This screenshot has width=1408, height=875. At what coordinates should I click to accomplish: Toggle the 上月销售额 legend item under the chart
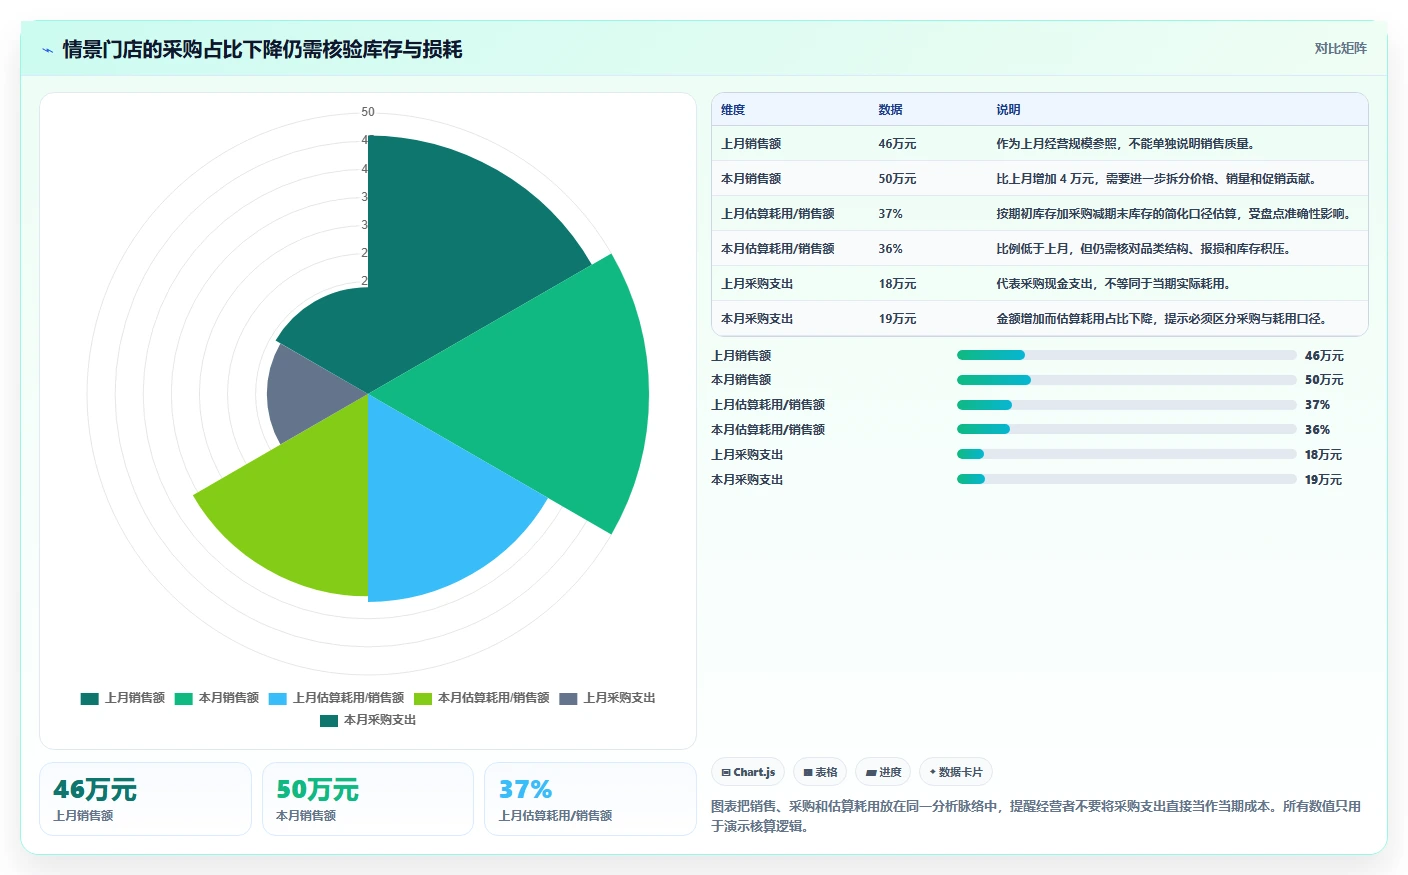pos(123,698)
